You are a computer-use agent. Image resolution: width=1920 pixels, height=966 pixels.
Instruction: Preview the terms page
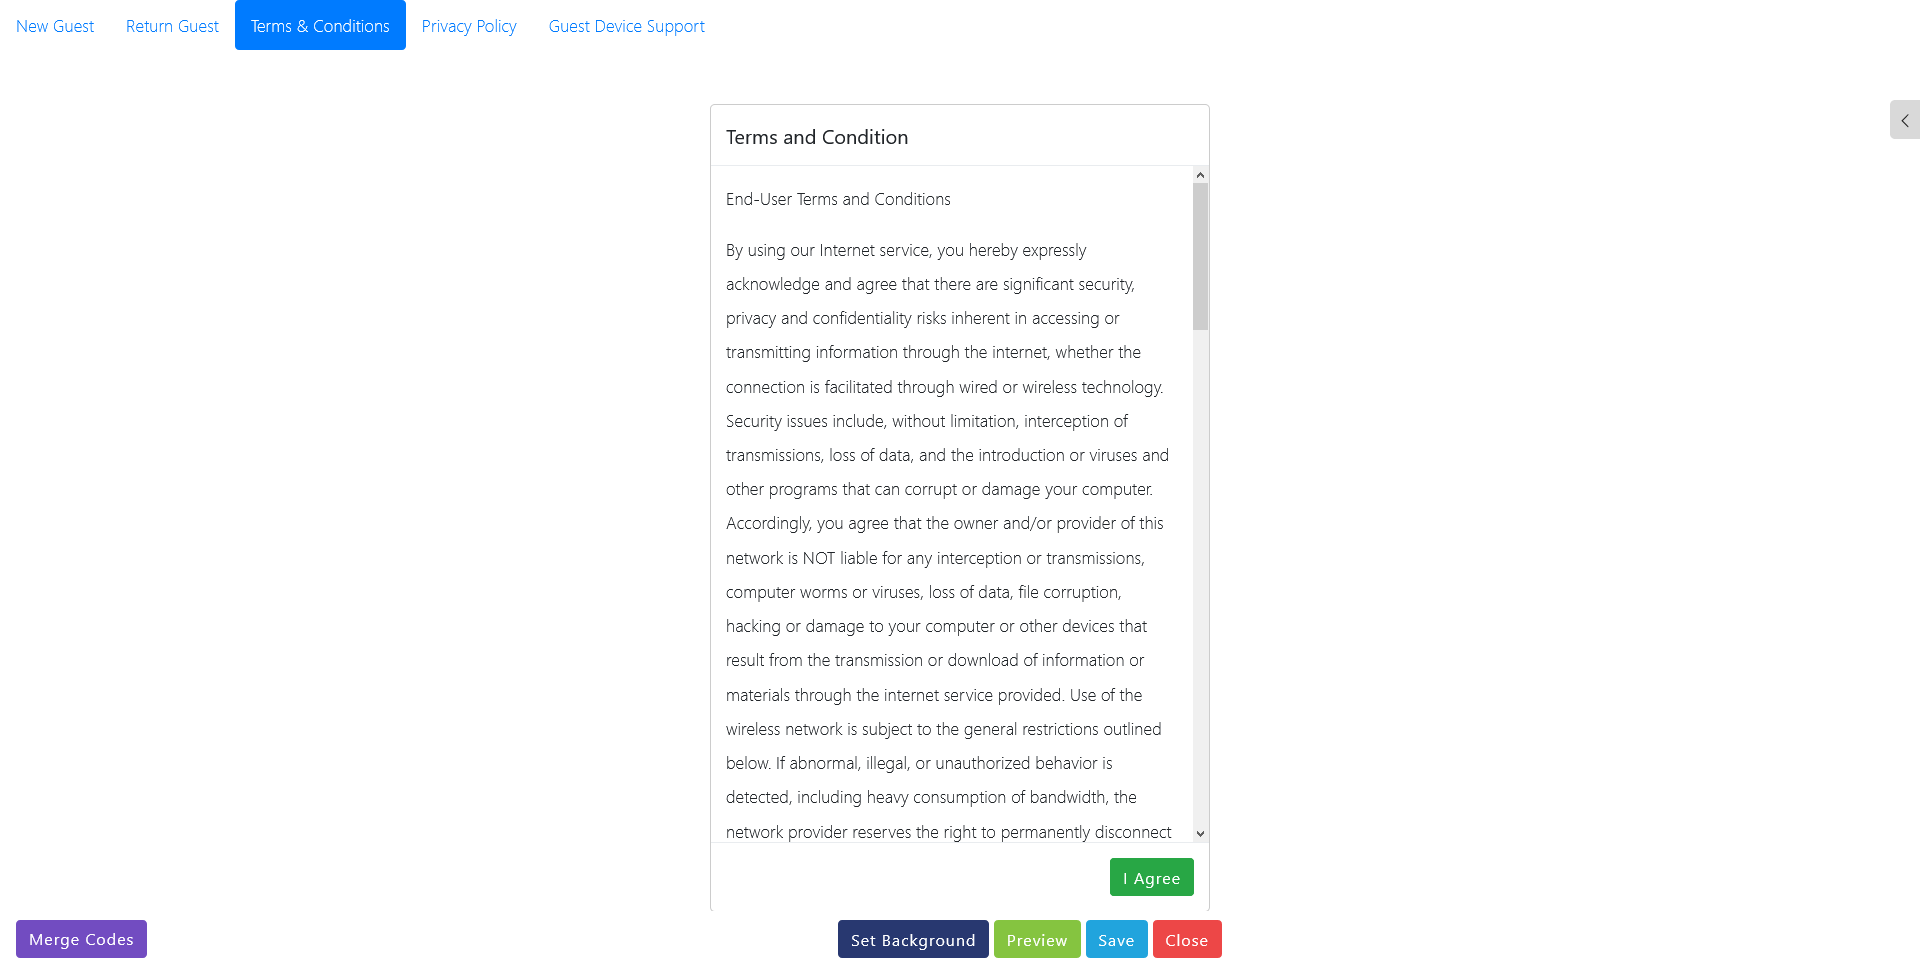click(x=1037, y=939)
